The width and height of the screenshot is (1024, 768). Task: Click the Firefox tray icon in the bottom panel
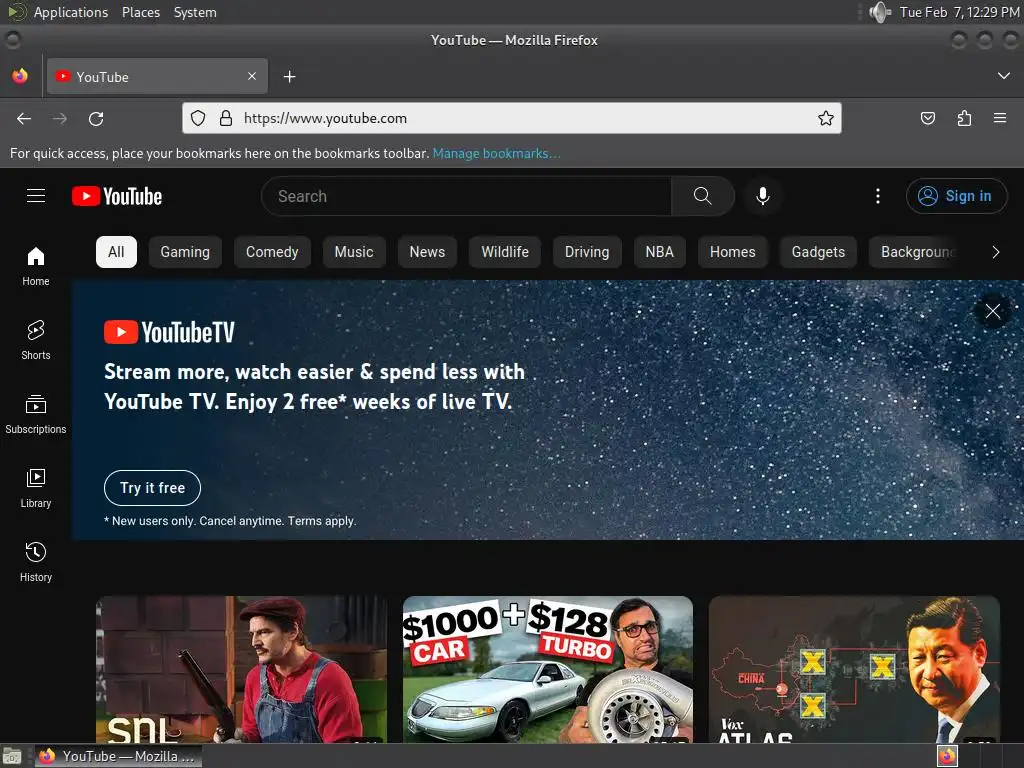pyautogui.click(x=947, y=756)
